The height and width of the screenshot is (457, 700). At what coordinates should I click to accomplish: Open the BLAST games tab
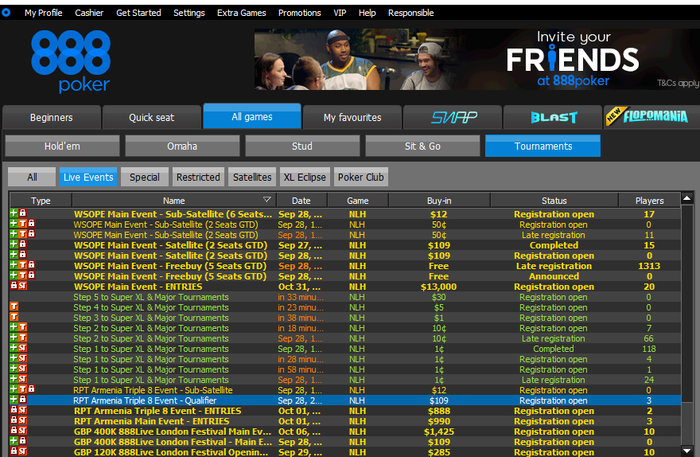[553, 117]
